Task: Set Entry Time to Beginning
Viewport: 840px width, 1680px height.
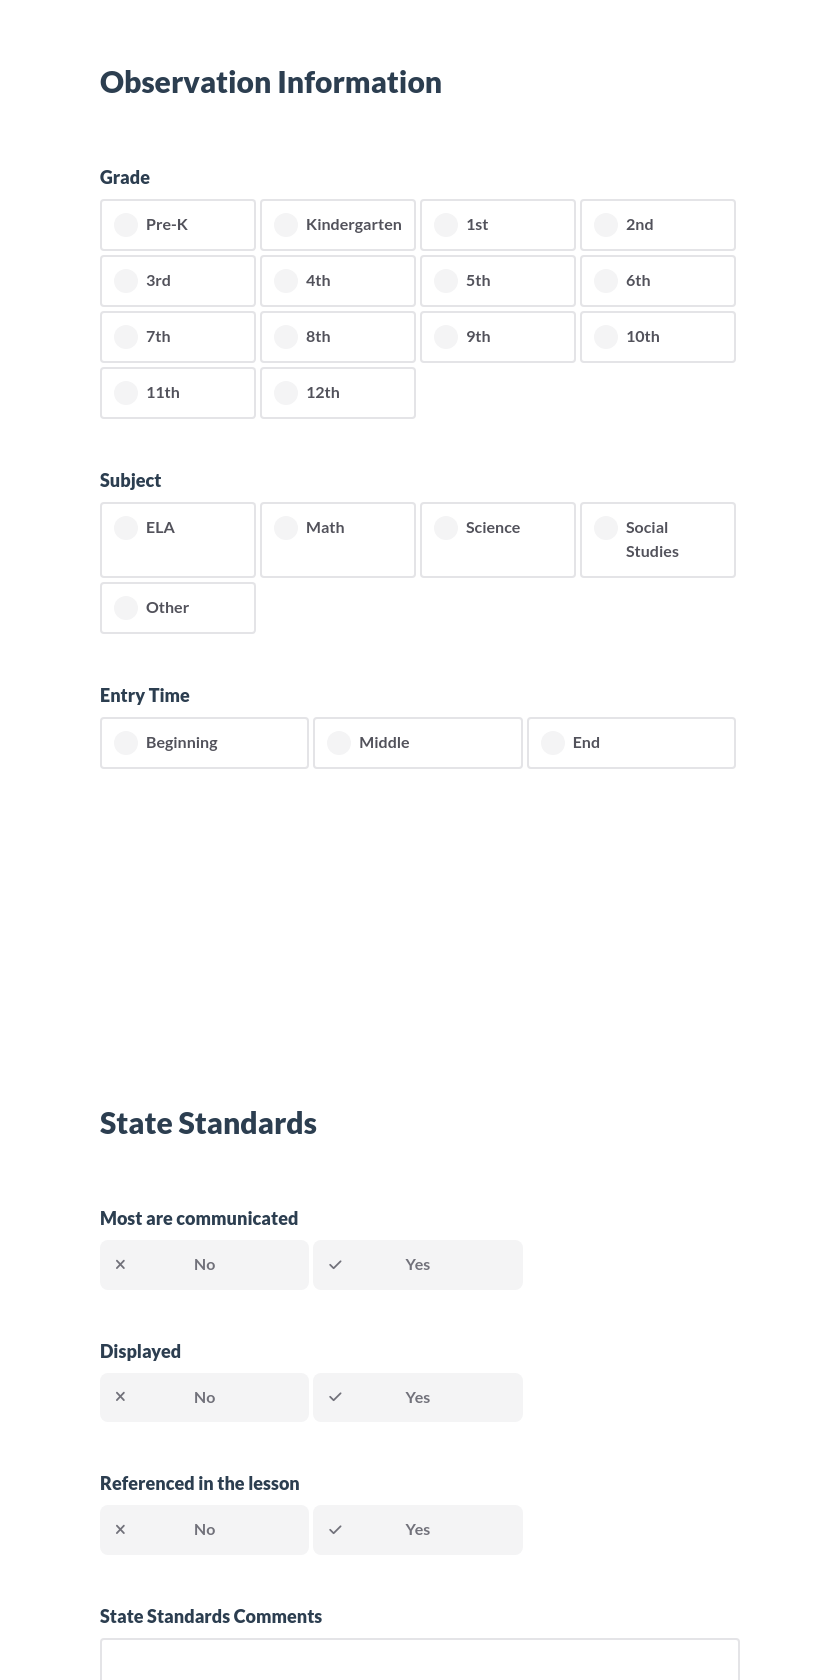Action: 204,742
